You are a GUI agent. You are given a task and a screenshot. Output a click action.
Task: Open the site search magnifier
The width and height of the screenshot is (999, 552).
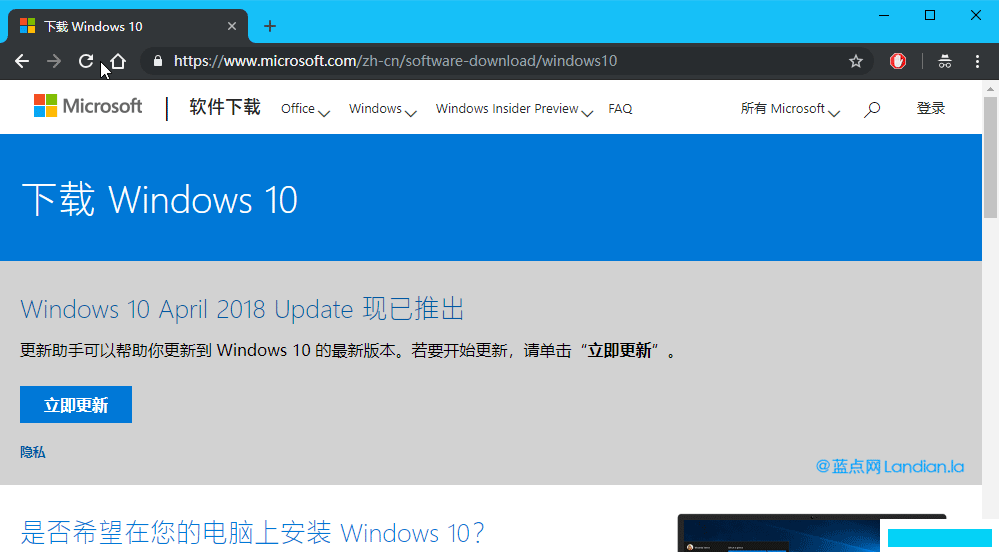click(872, 109)
